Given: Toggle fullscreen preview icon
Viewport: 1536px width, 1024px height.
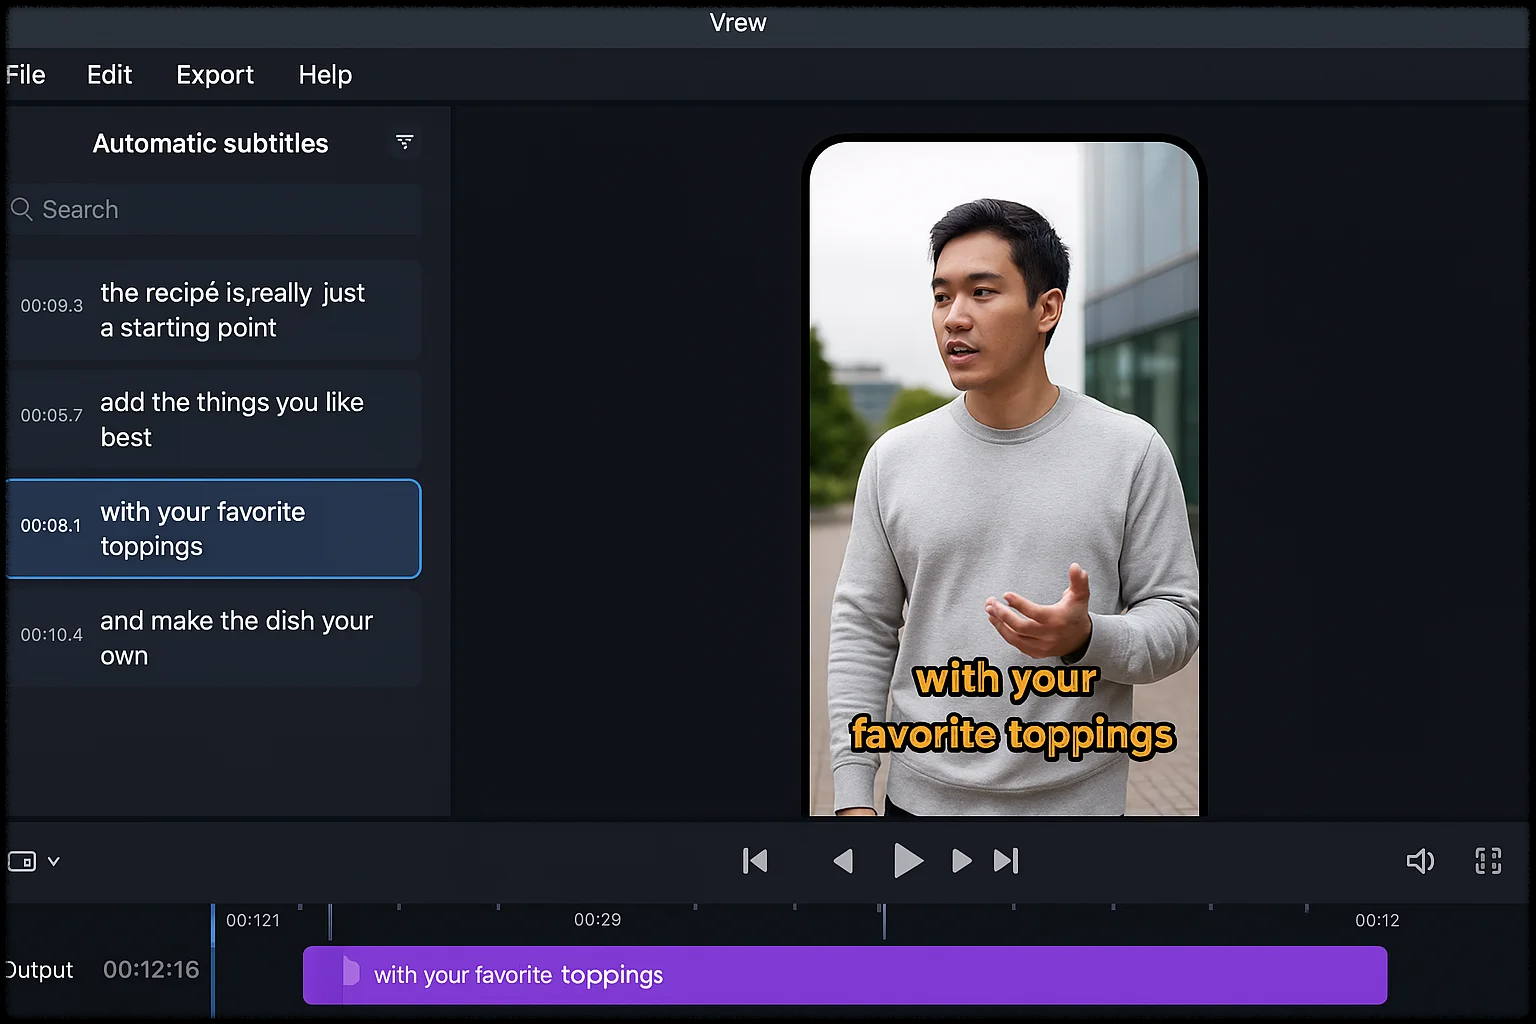Looking at the screenshot, I should (1488, 861).
